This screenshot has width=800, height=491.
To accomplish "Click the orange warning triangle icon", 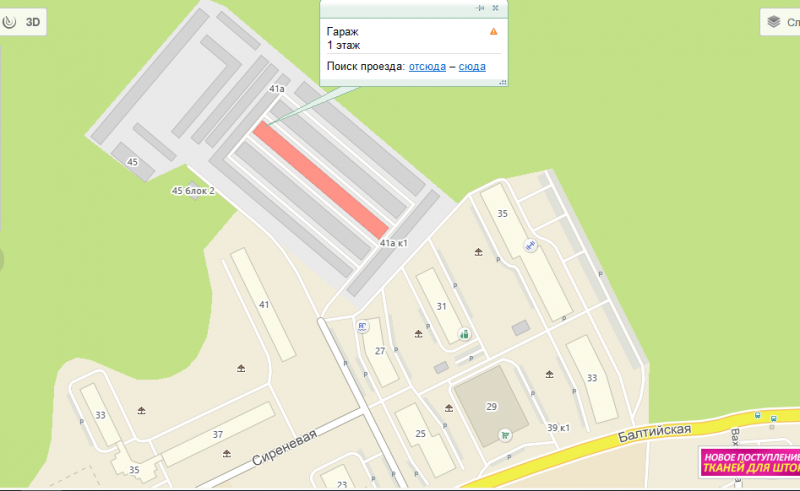I will click(x=493, y=32).
